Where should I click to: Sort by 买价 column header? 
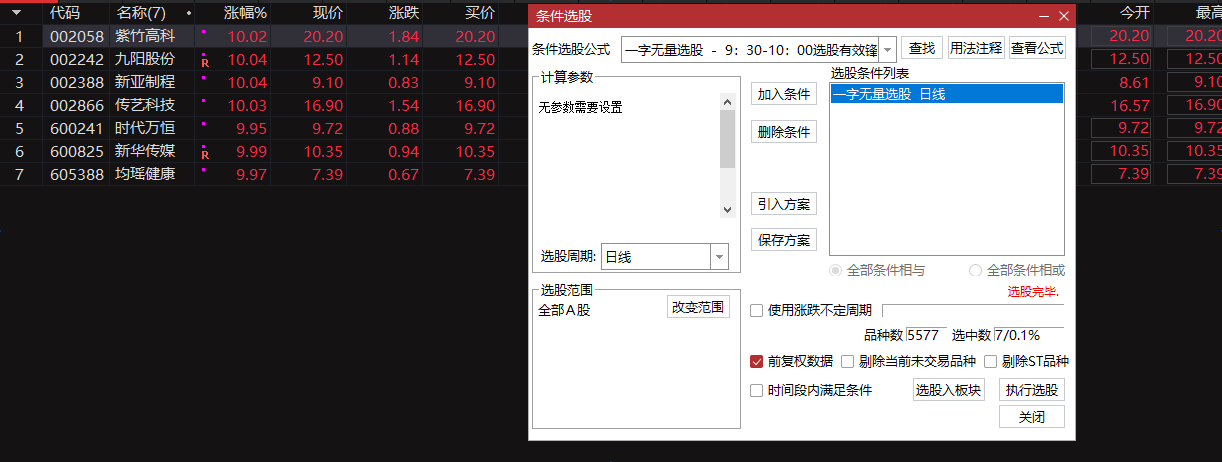pyautogui.click(x=480, y=13)
